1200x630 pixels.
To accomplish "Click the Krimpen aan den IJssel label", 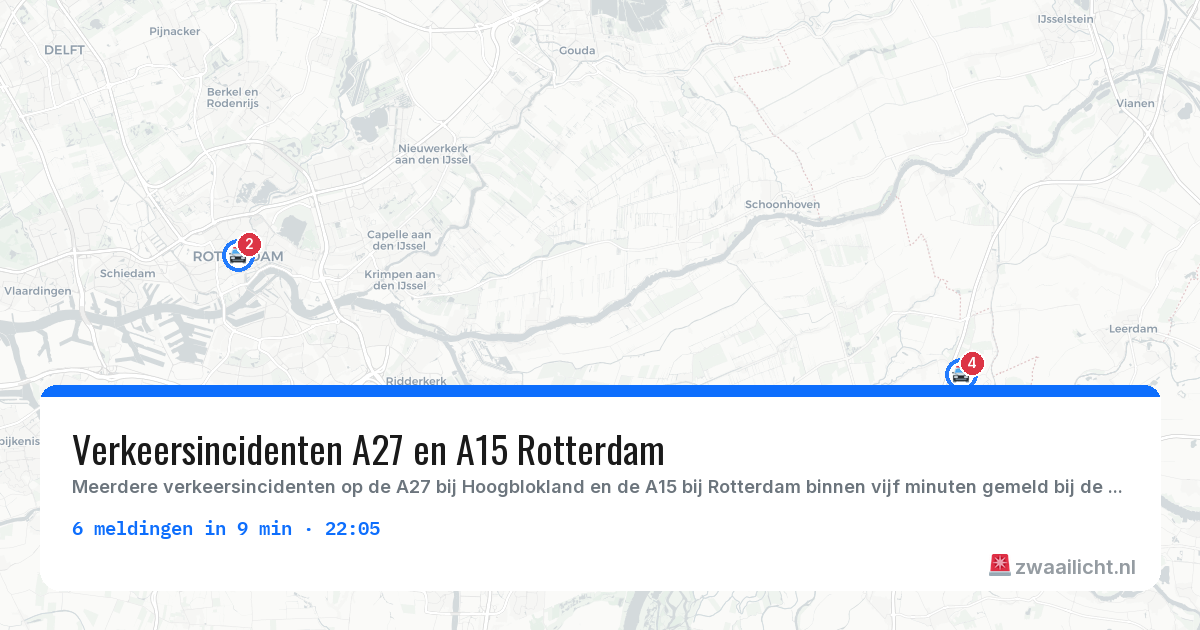I will point(399,279).
